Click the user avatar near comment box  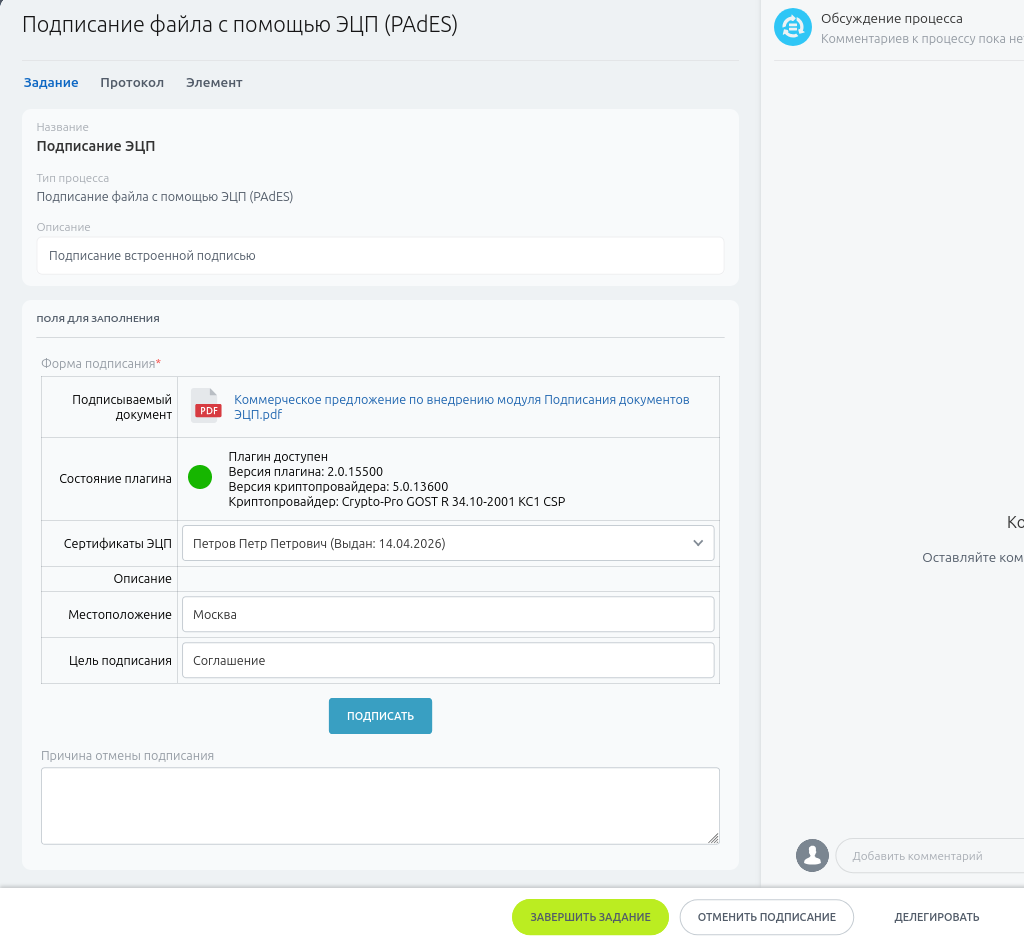click(x=812, y=855)
